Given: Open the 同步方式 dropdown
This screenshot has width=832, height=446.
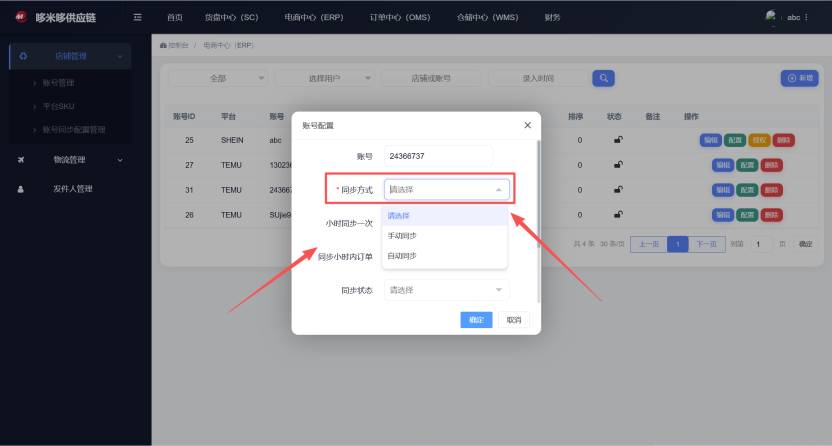Looking at the screenshot, I should coord(446,190).
